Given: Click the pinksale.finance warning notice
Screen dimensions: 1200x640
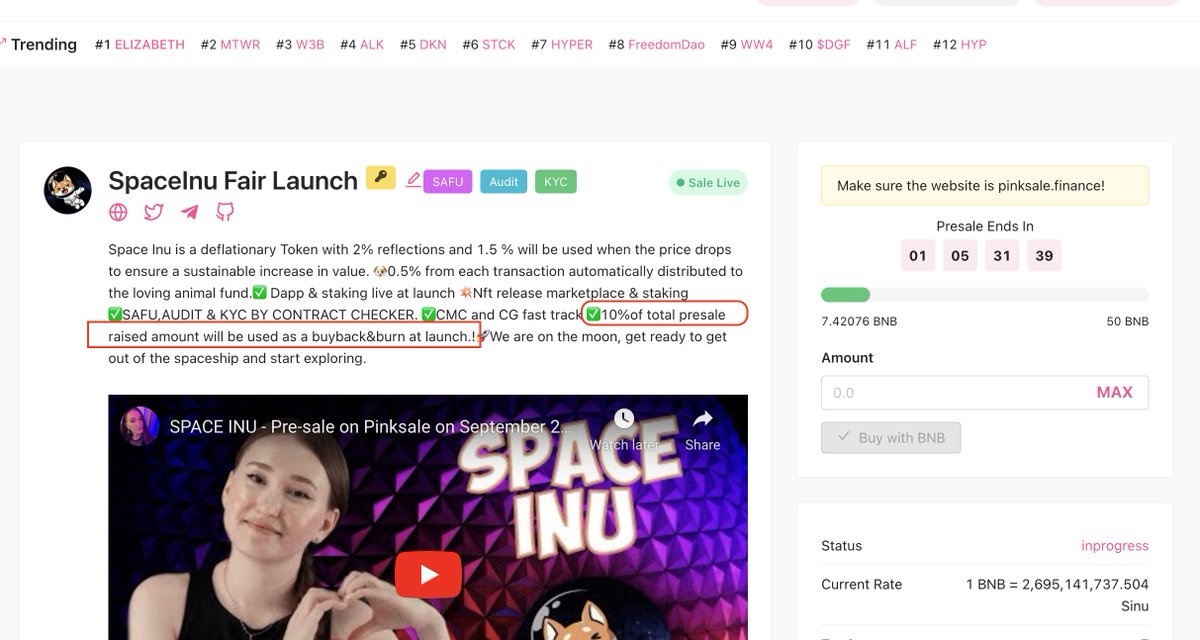Looking at the screenshot, I should click(x=985, y=186).
